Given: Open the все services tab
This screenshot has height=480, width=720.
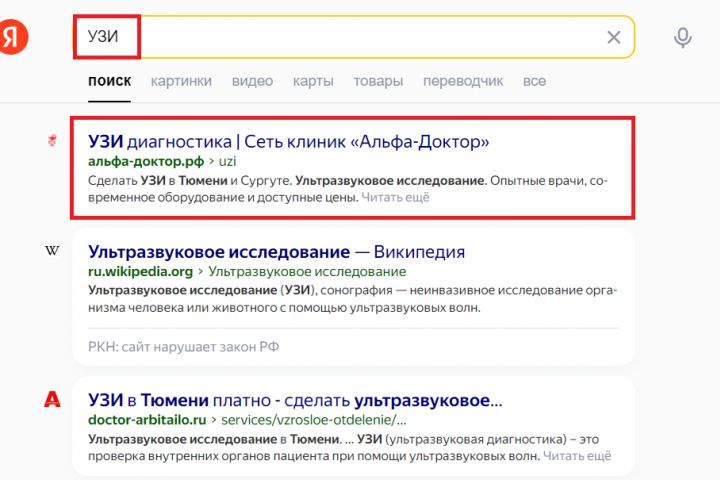Looking at the screenshot, I should (534, 81).
